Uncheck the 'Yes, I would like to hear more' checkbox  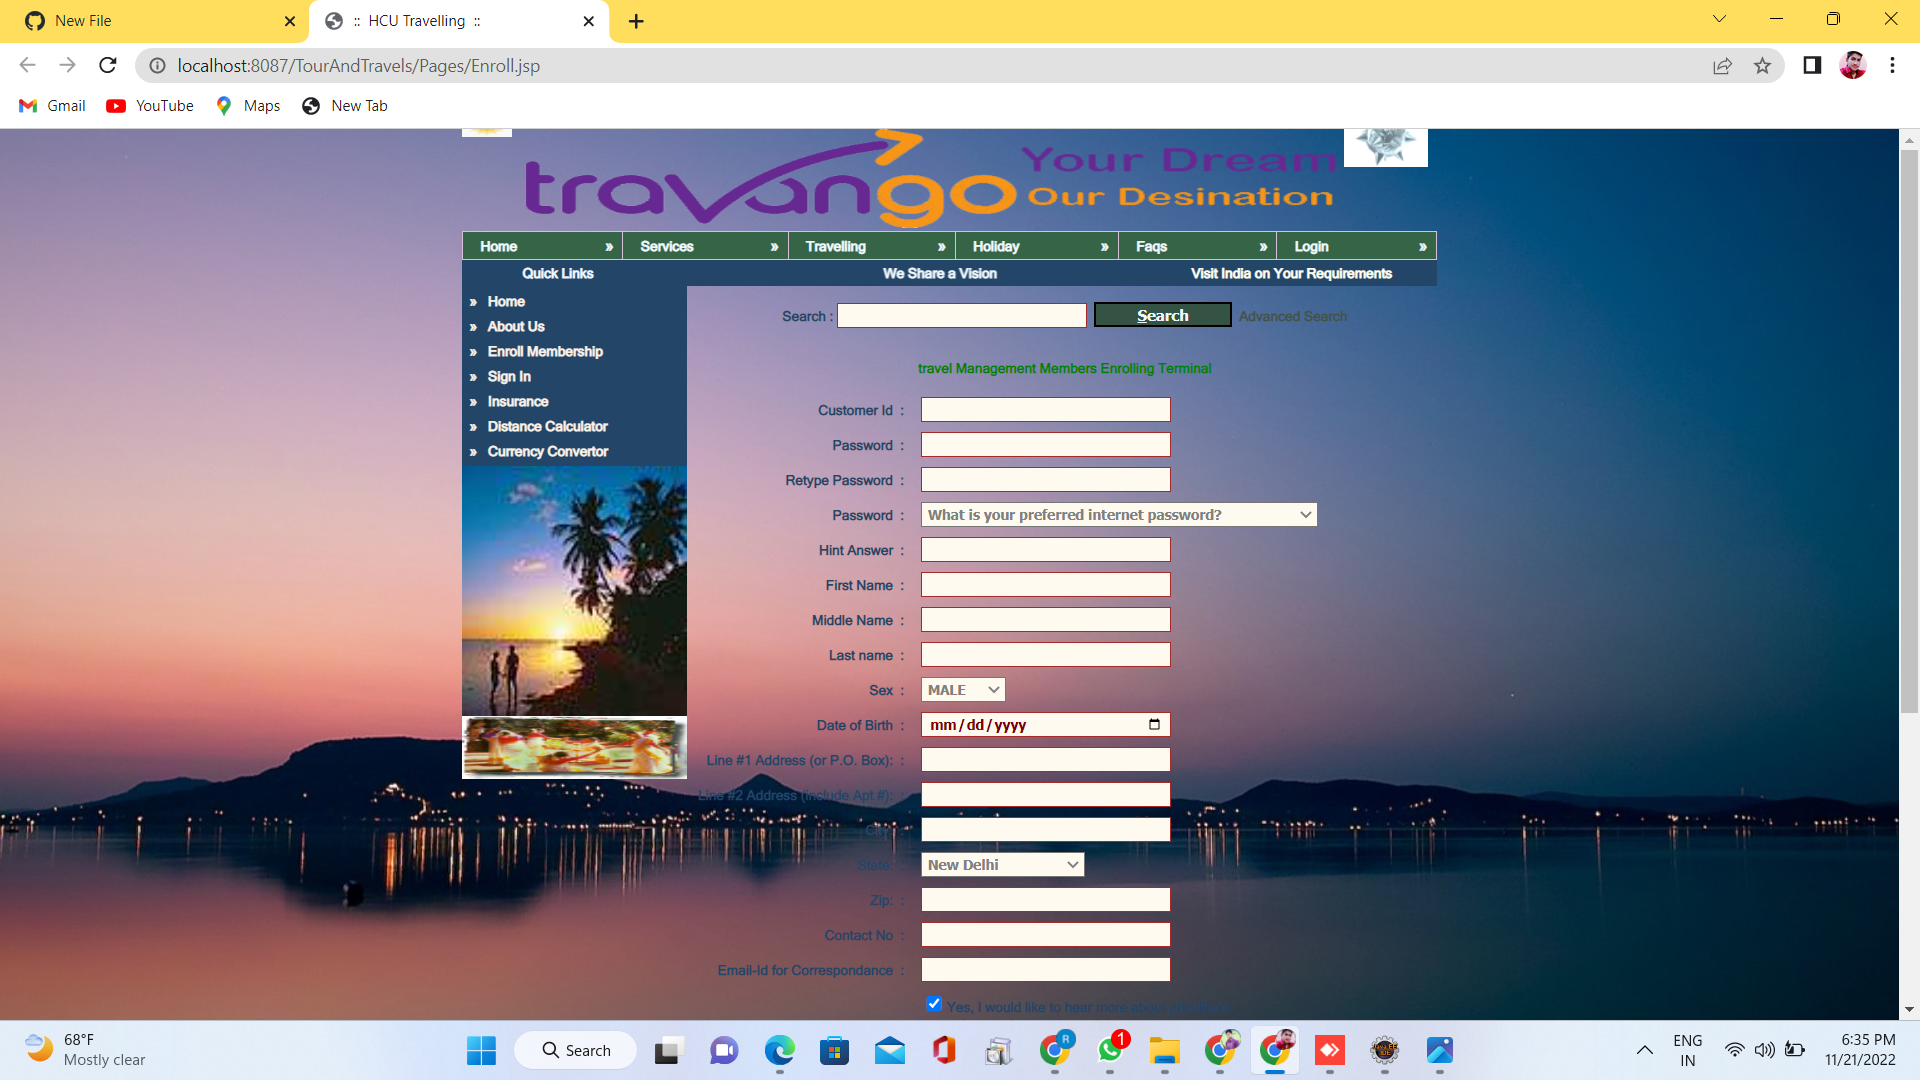[x=933, y=1003]
